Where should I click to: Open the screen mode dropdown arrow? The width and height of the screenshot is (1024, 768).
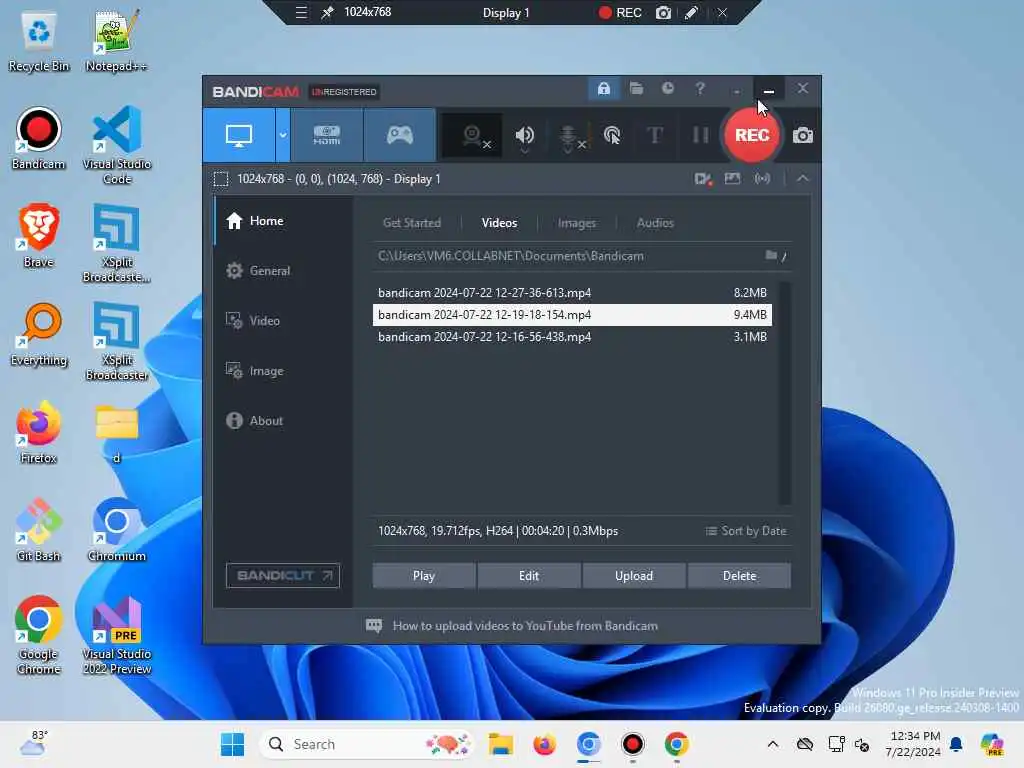tap(283, 135)
